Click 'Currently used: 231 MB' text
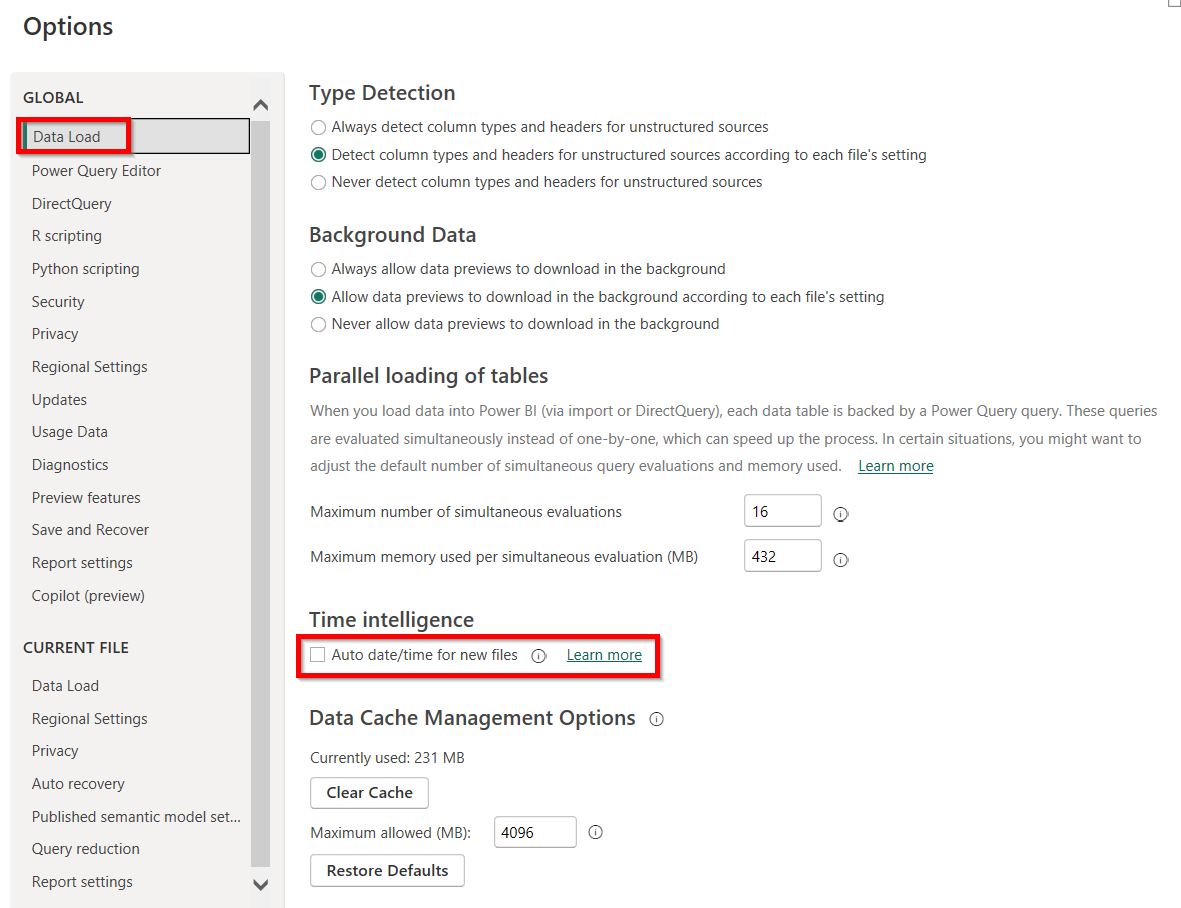Viewport: 1181px width, 908px height. 387,758
